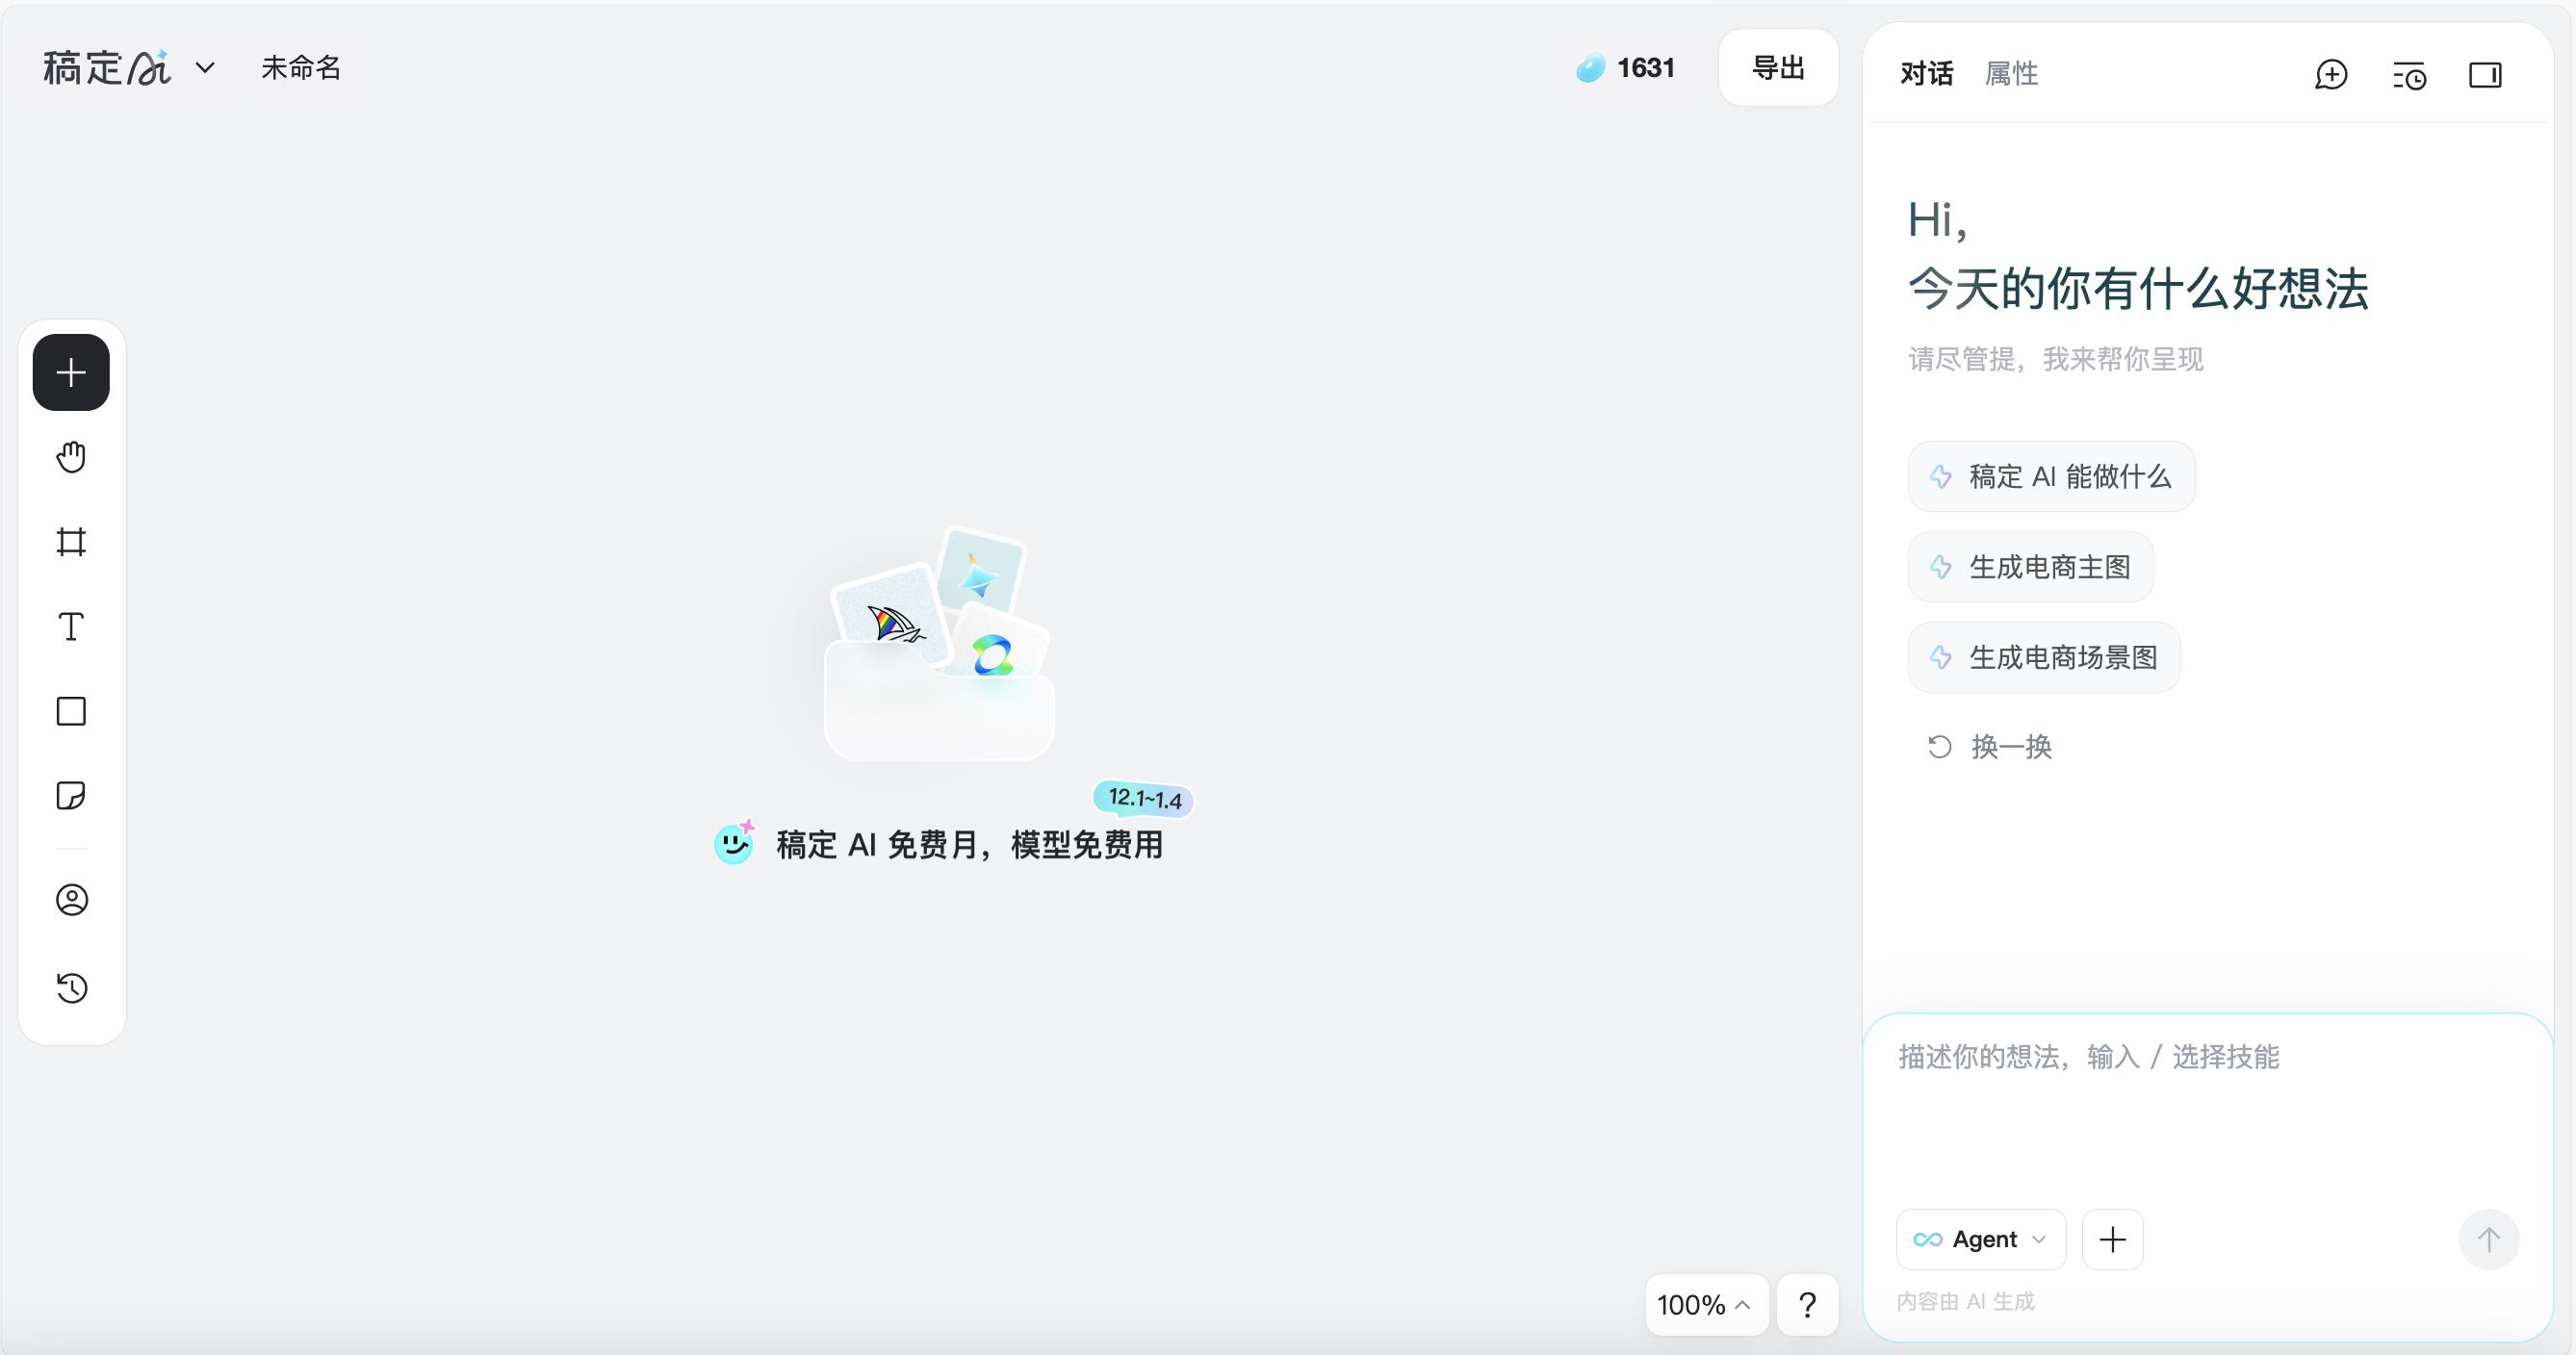Open the help question mark button
The height and width of the screenshot is (1355, 2576).
1807,1304
